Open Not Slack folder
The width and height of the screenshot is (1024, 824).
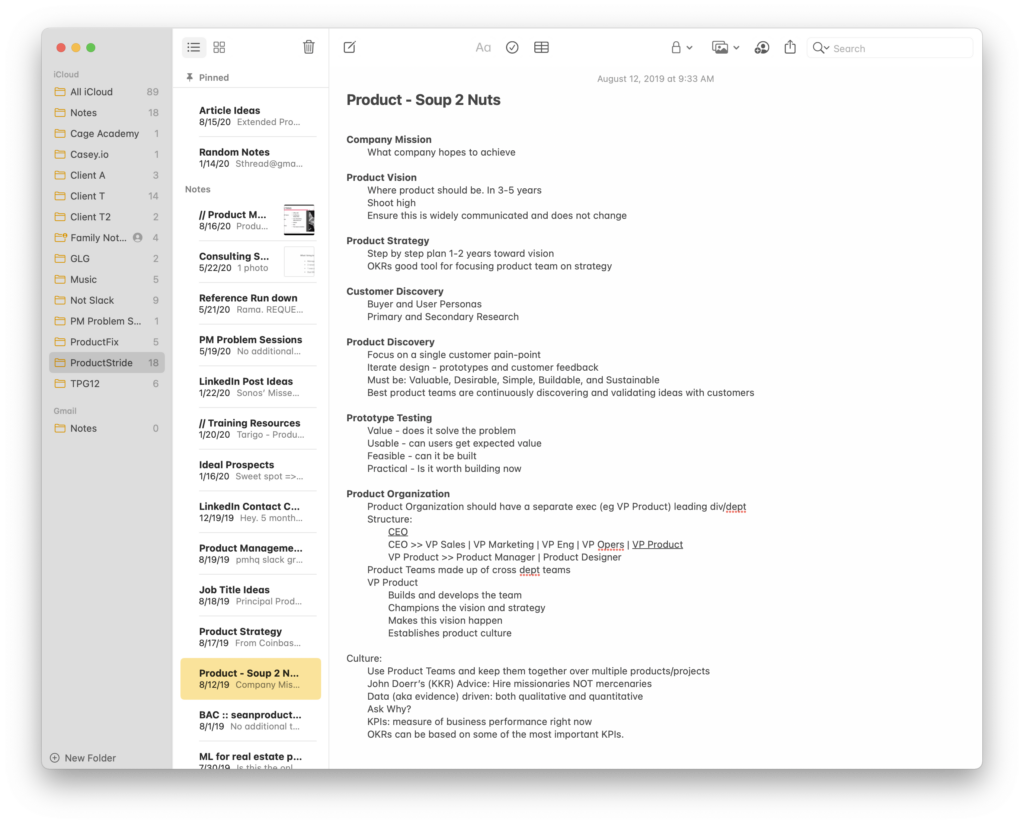click(106, 300)
